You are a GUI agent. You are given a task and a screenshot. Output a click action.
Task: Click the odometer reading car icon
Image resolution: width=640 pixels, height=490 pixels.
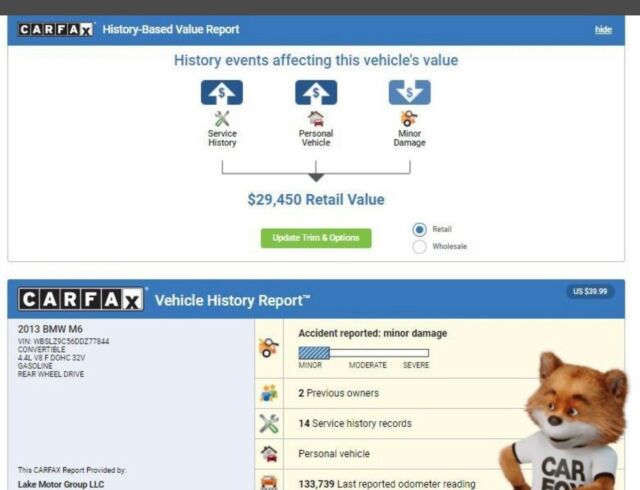(269, 483)
